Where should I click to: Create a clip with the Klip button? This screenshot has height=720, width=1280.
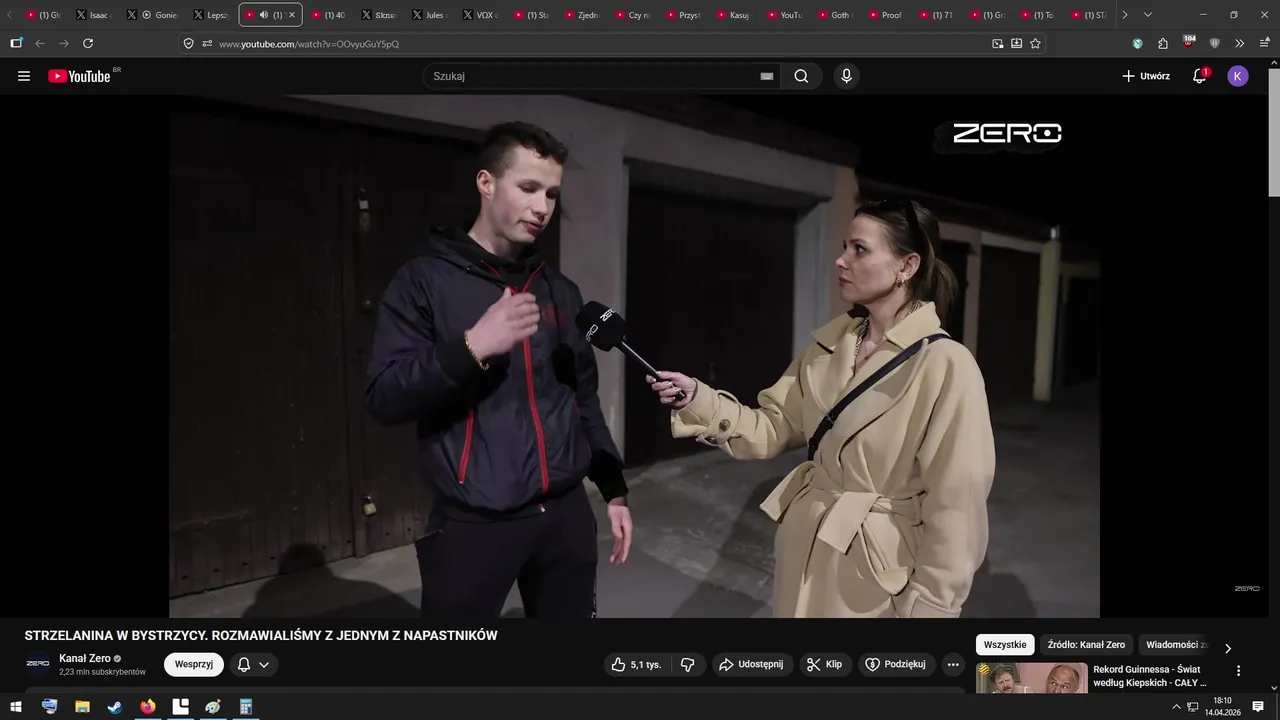pos(825,664)
